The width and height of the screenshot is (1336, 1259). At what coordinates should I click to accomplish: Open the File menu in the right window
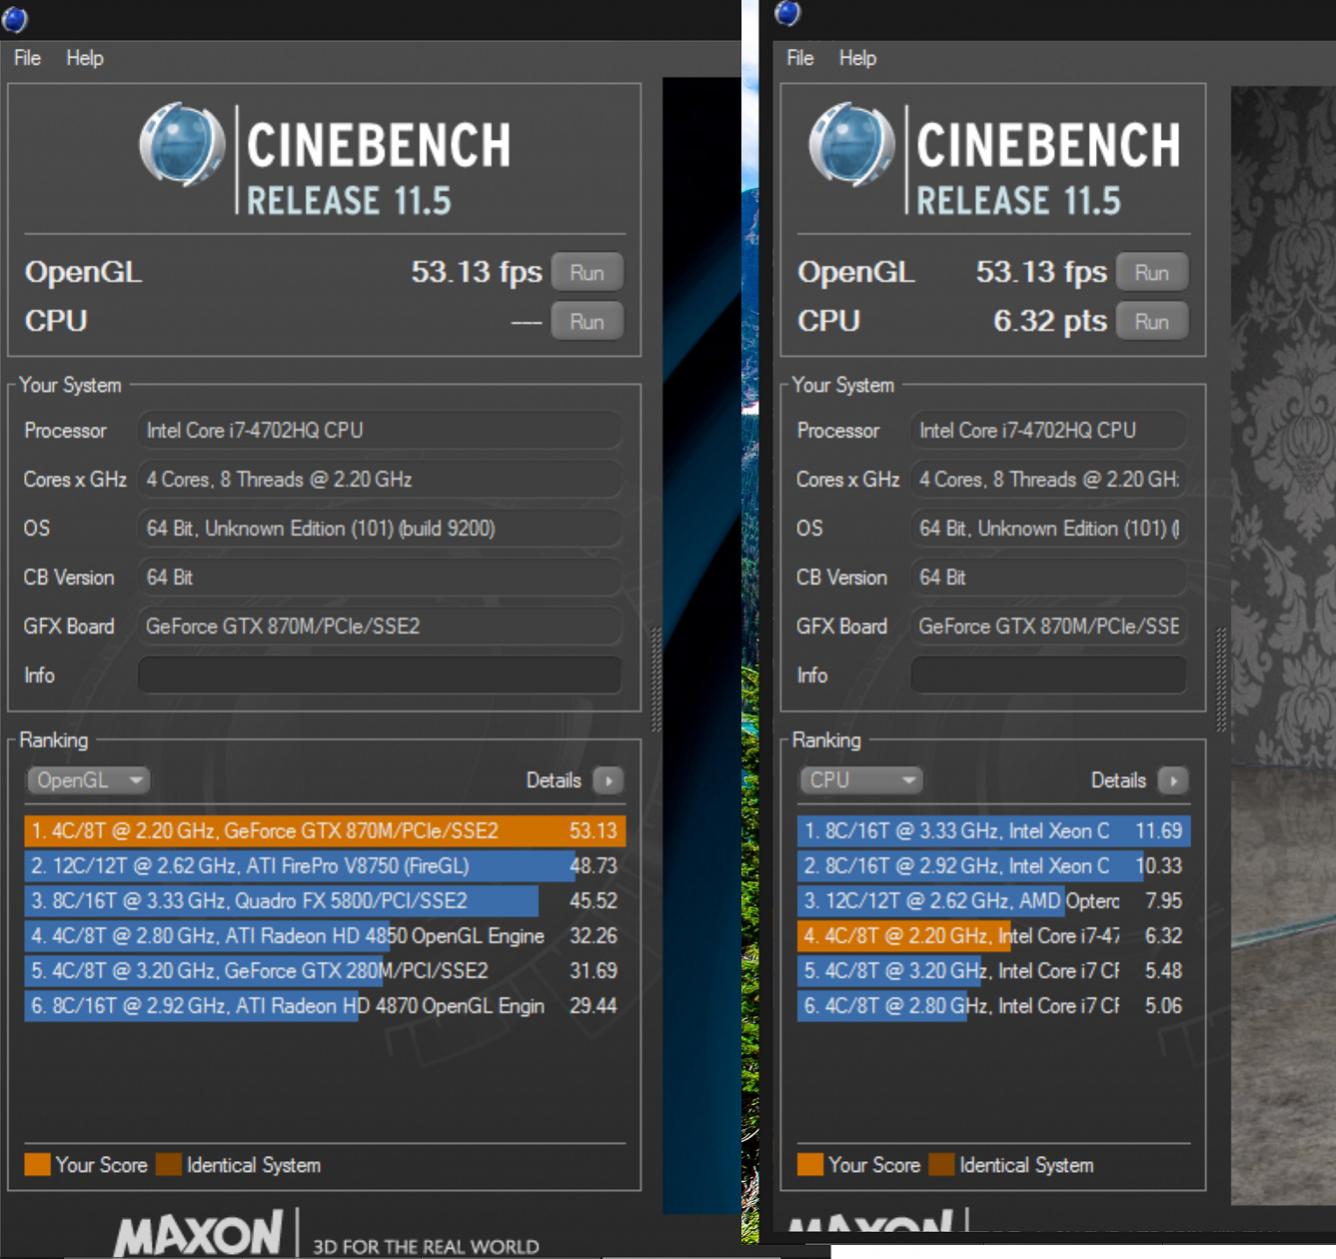point(800,58)
